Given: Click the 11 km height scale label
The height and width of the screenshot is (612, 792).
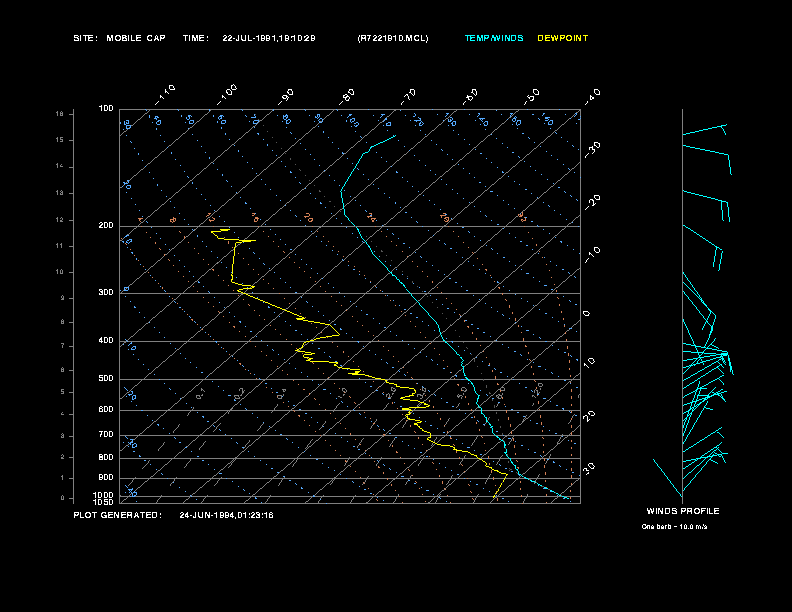Looking at the screenshot, I should (60, 246).
